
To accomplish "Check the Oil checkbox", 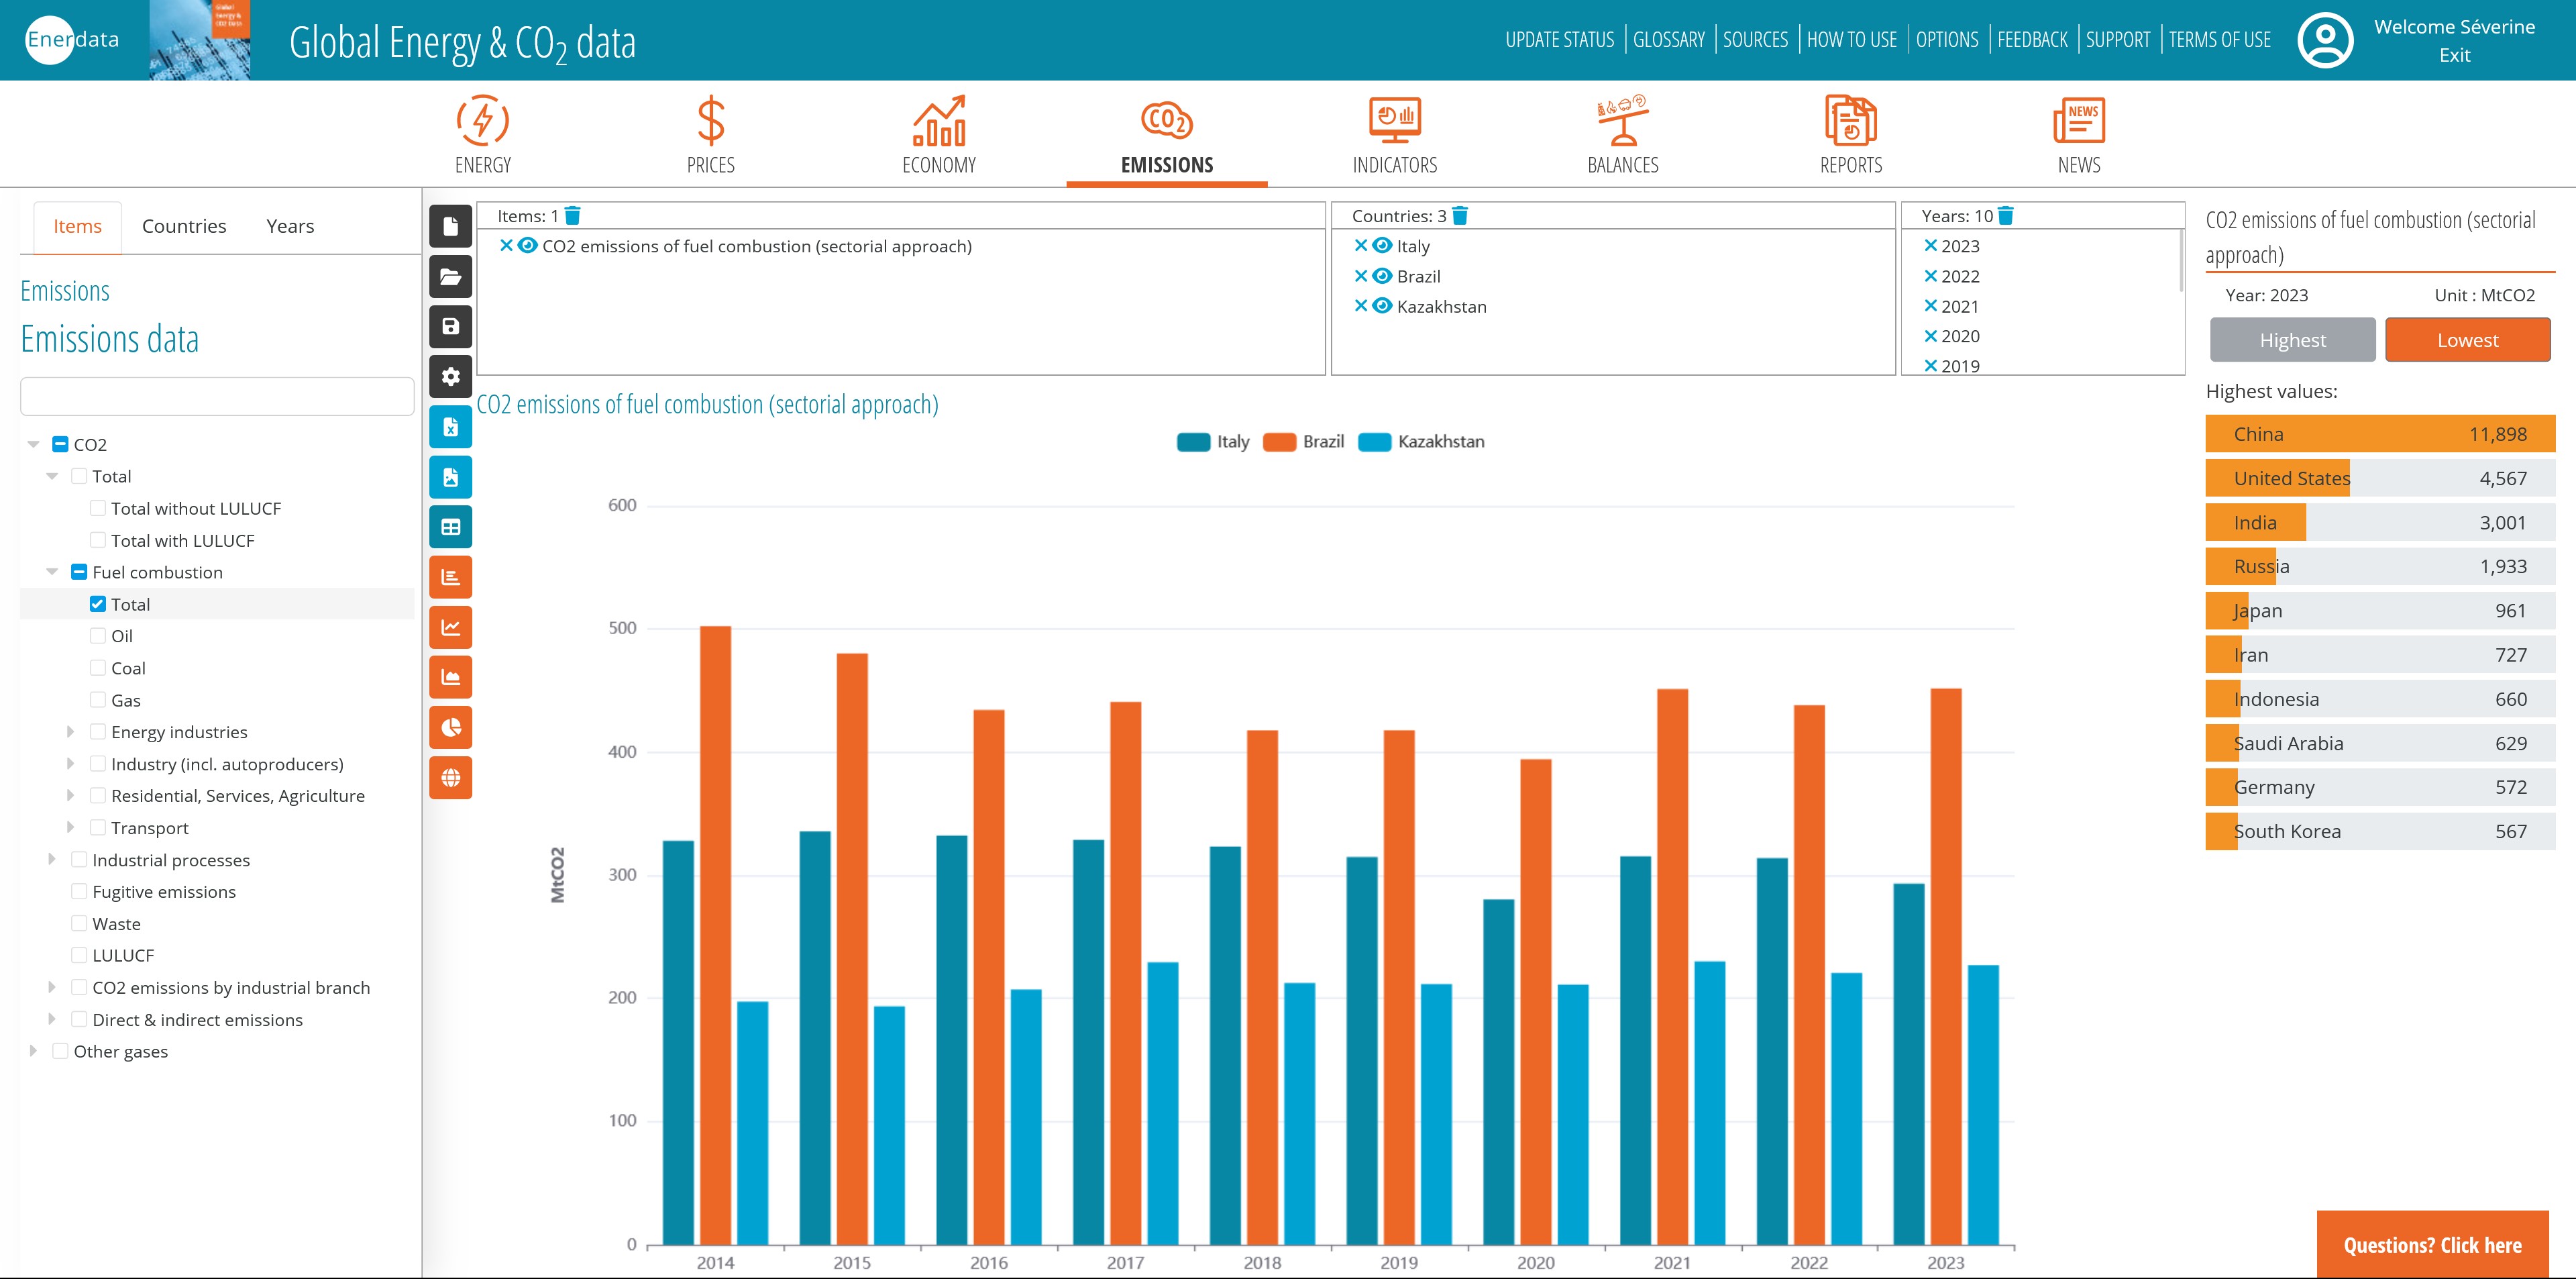I will [x=98, y=636].
